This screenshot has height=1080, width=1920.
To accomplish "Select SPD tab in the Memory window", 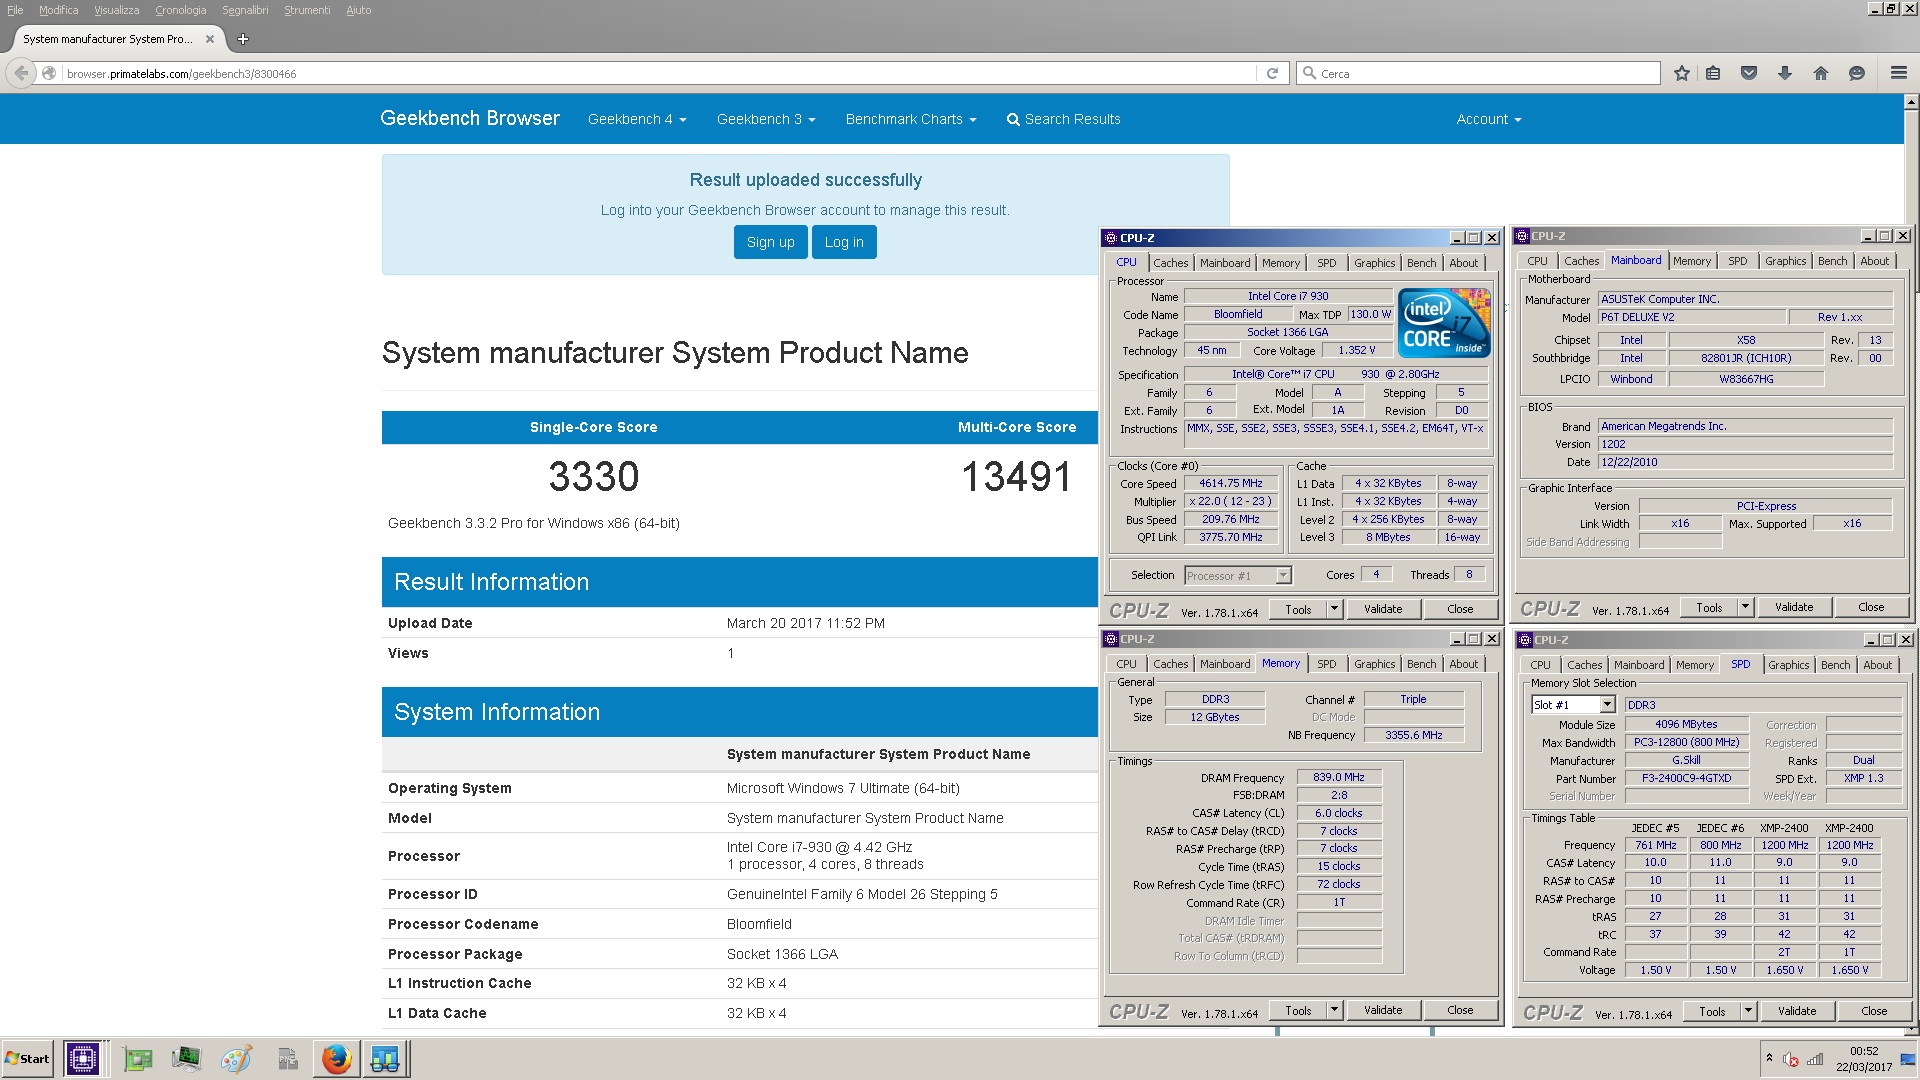I will (x=1326, y=664).
